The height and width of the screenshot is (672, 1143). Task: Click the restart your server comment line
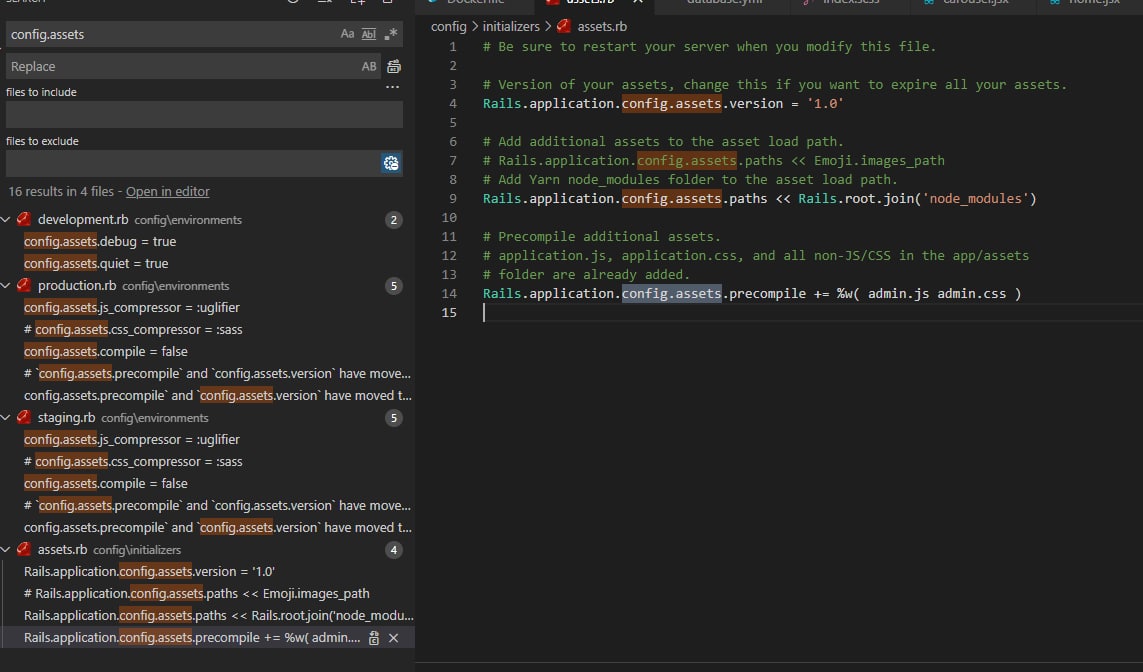coord(709,47)
